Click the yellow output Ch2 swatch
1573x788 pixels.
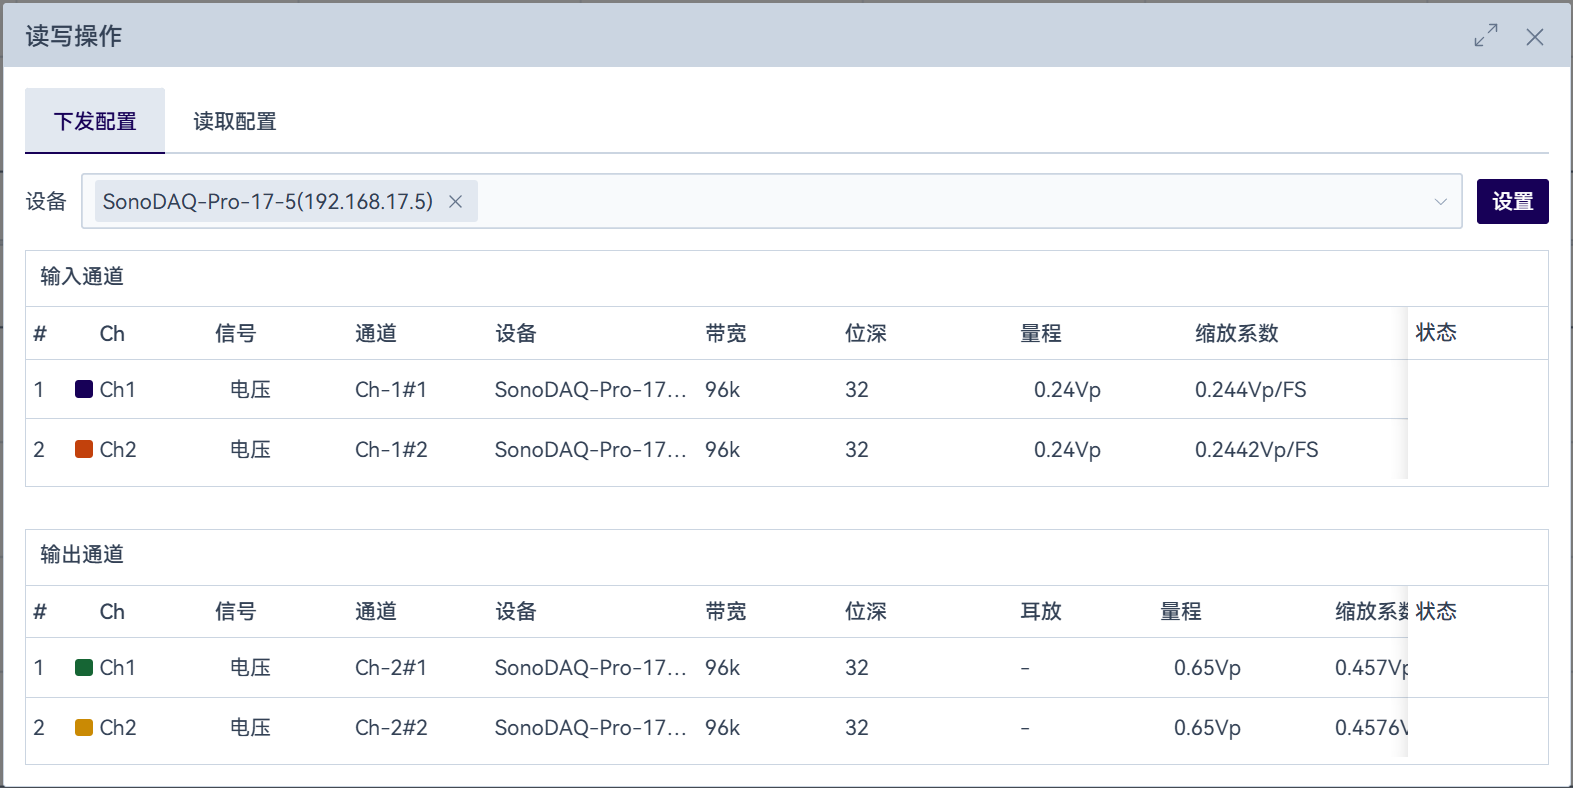coord(84,727)
